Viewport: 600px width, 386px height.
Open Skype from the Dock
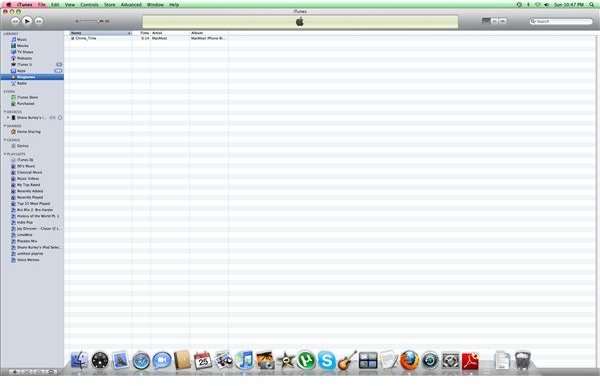coord(327,360)
